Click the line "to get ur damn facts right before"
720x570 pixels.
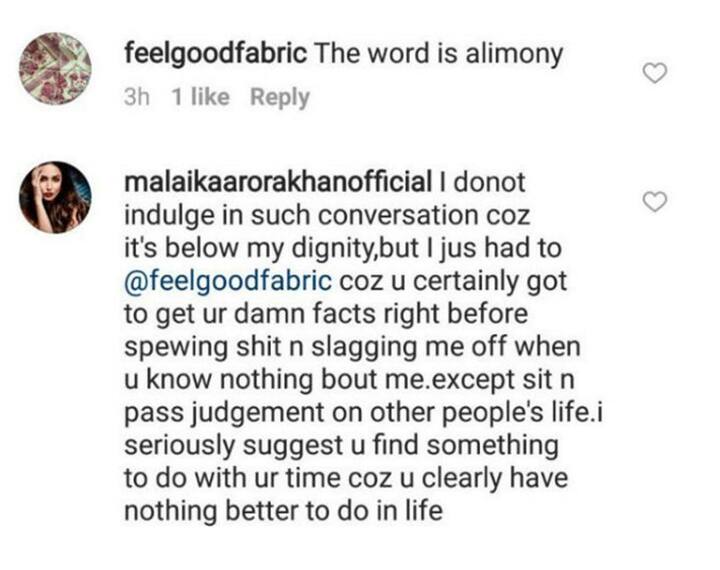pos(326,314)
